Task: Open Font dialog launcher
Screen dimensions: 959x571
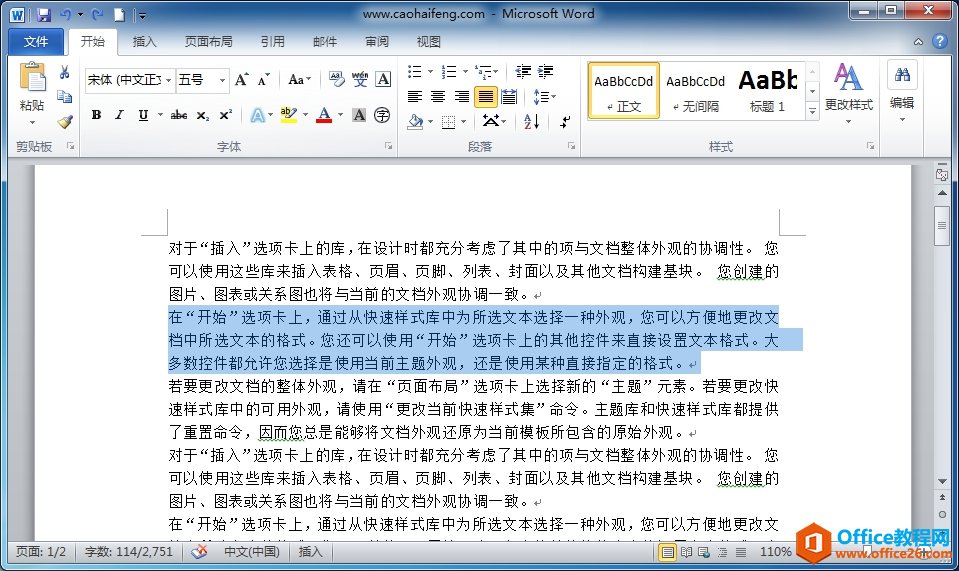Action: 388,146
